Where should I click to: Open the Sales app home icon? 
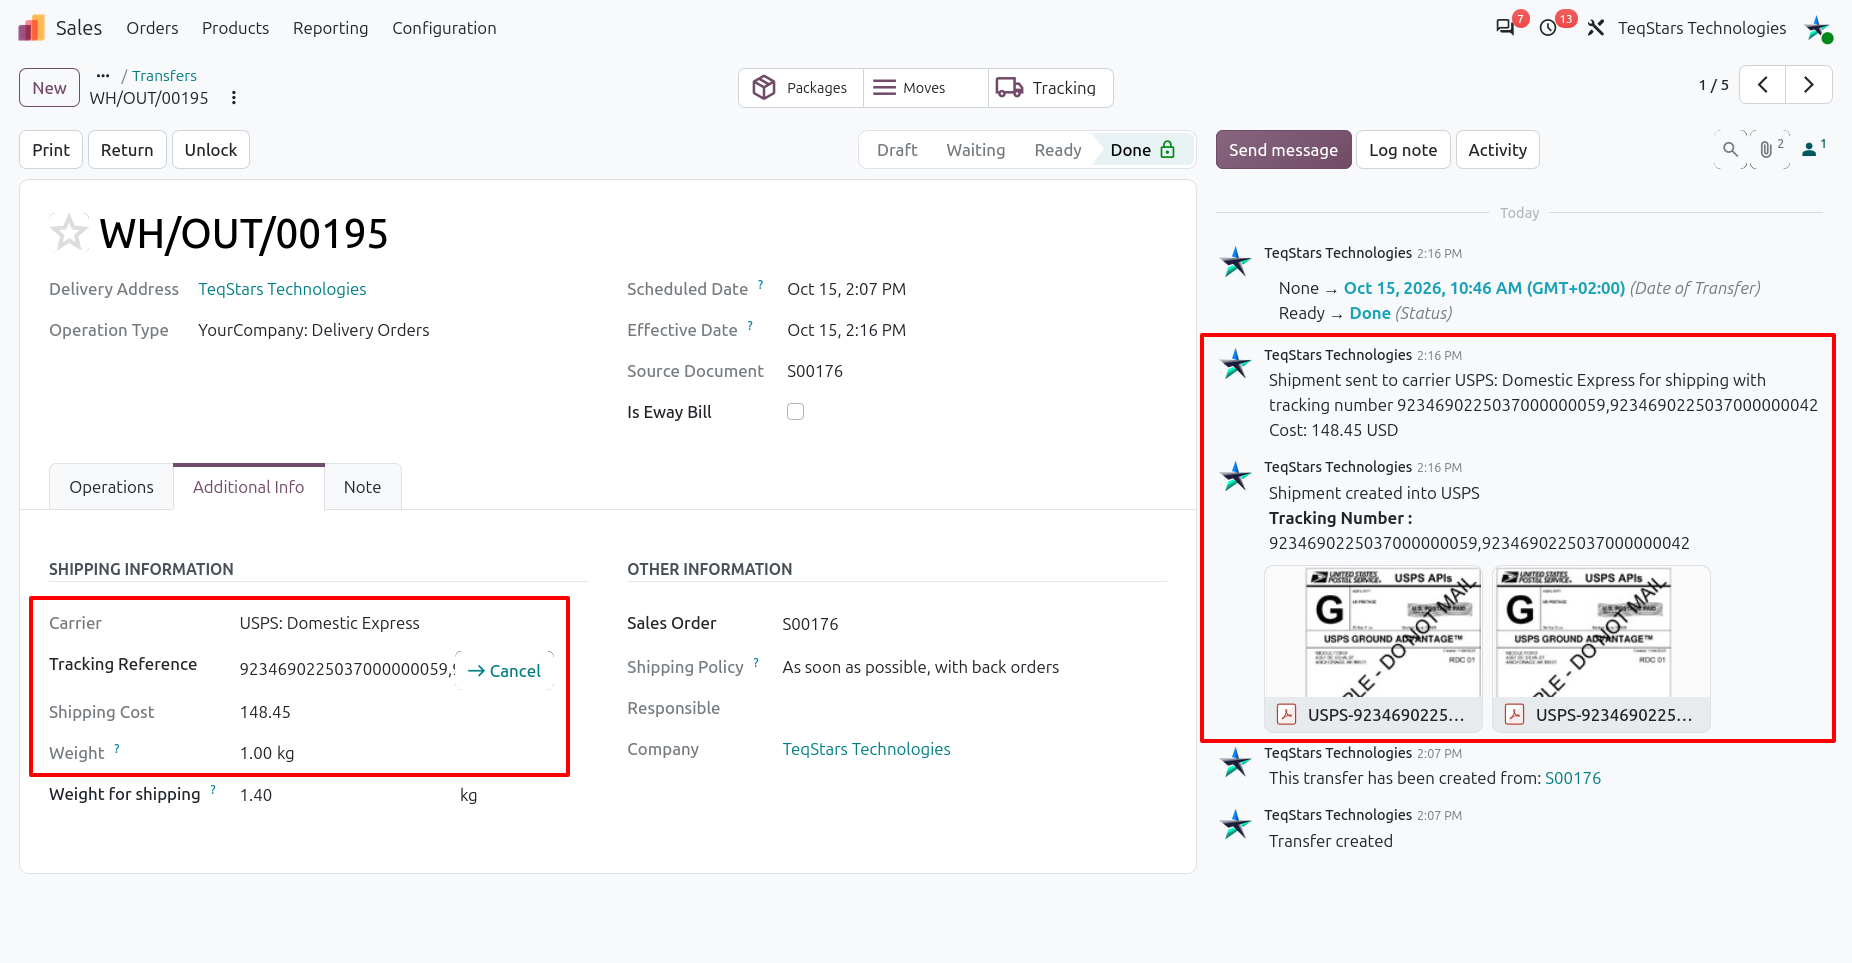click(x=32, y=28)
